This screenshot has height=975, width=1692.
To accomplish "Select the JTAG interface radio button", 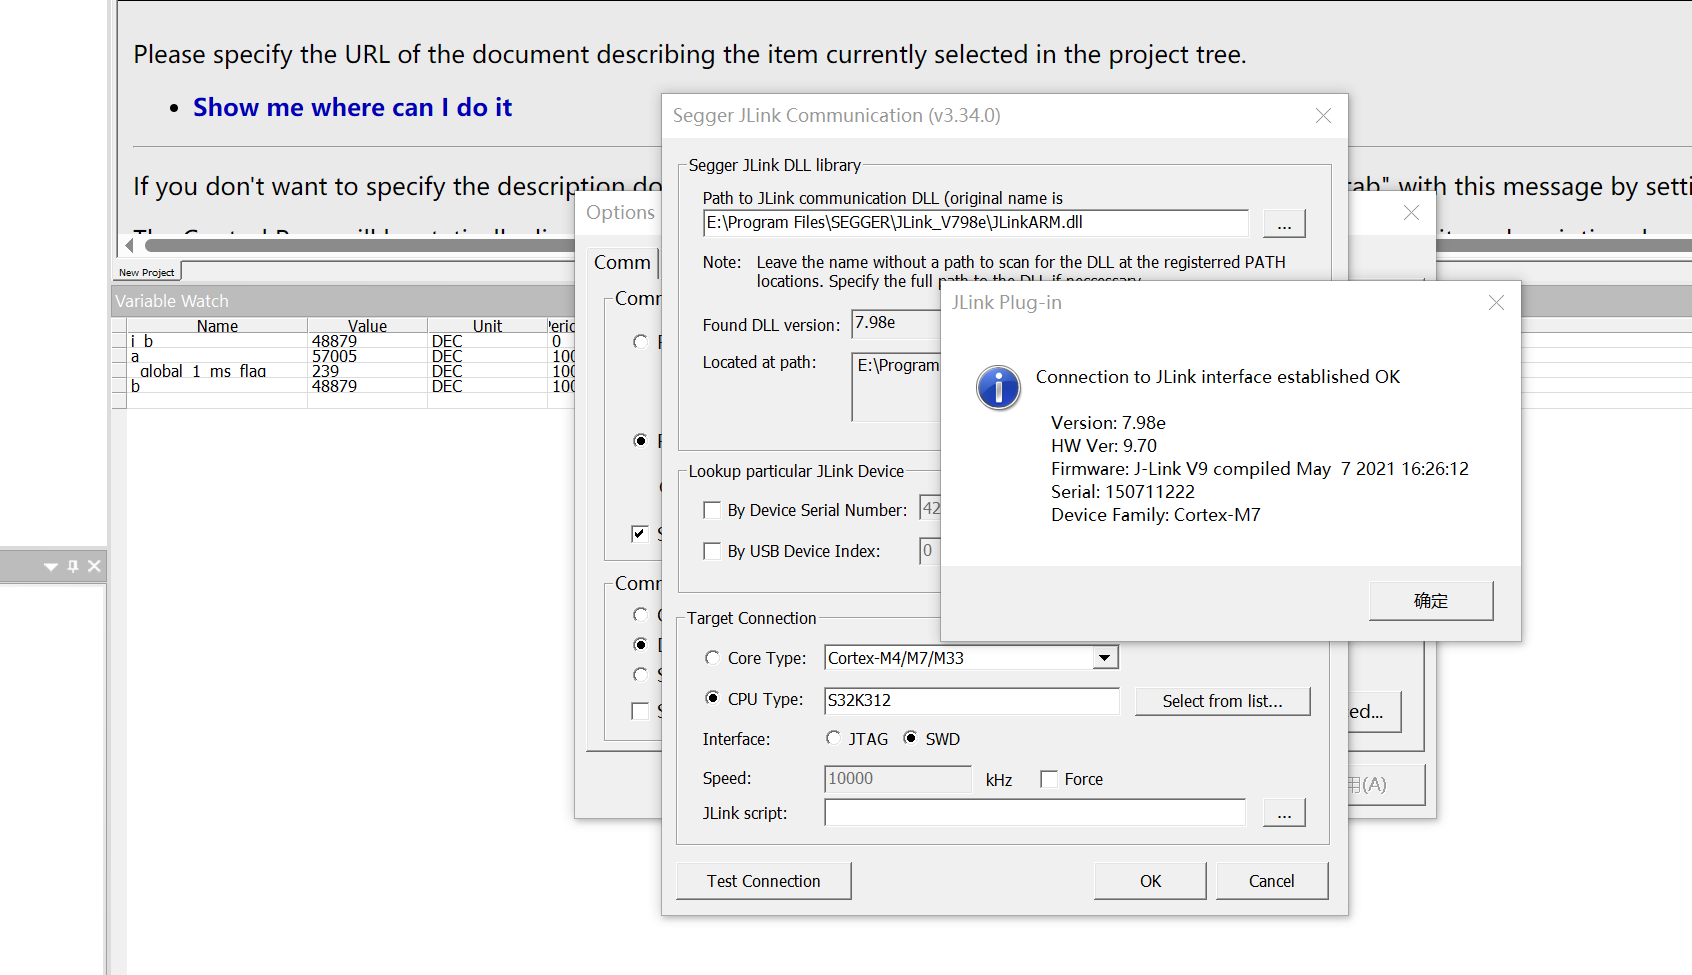I will tap(834, 738).
